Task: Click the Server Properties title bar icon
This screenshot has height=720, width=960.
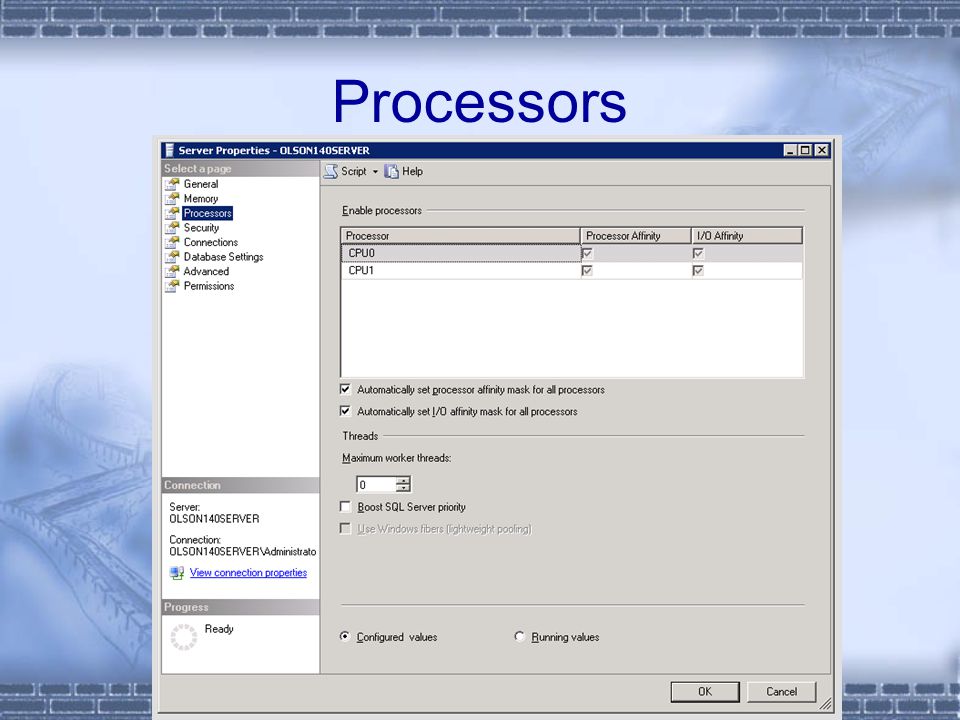Action: [x=170, y=150]
